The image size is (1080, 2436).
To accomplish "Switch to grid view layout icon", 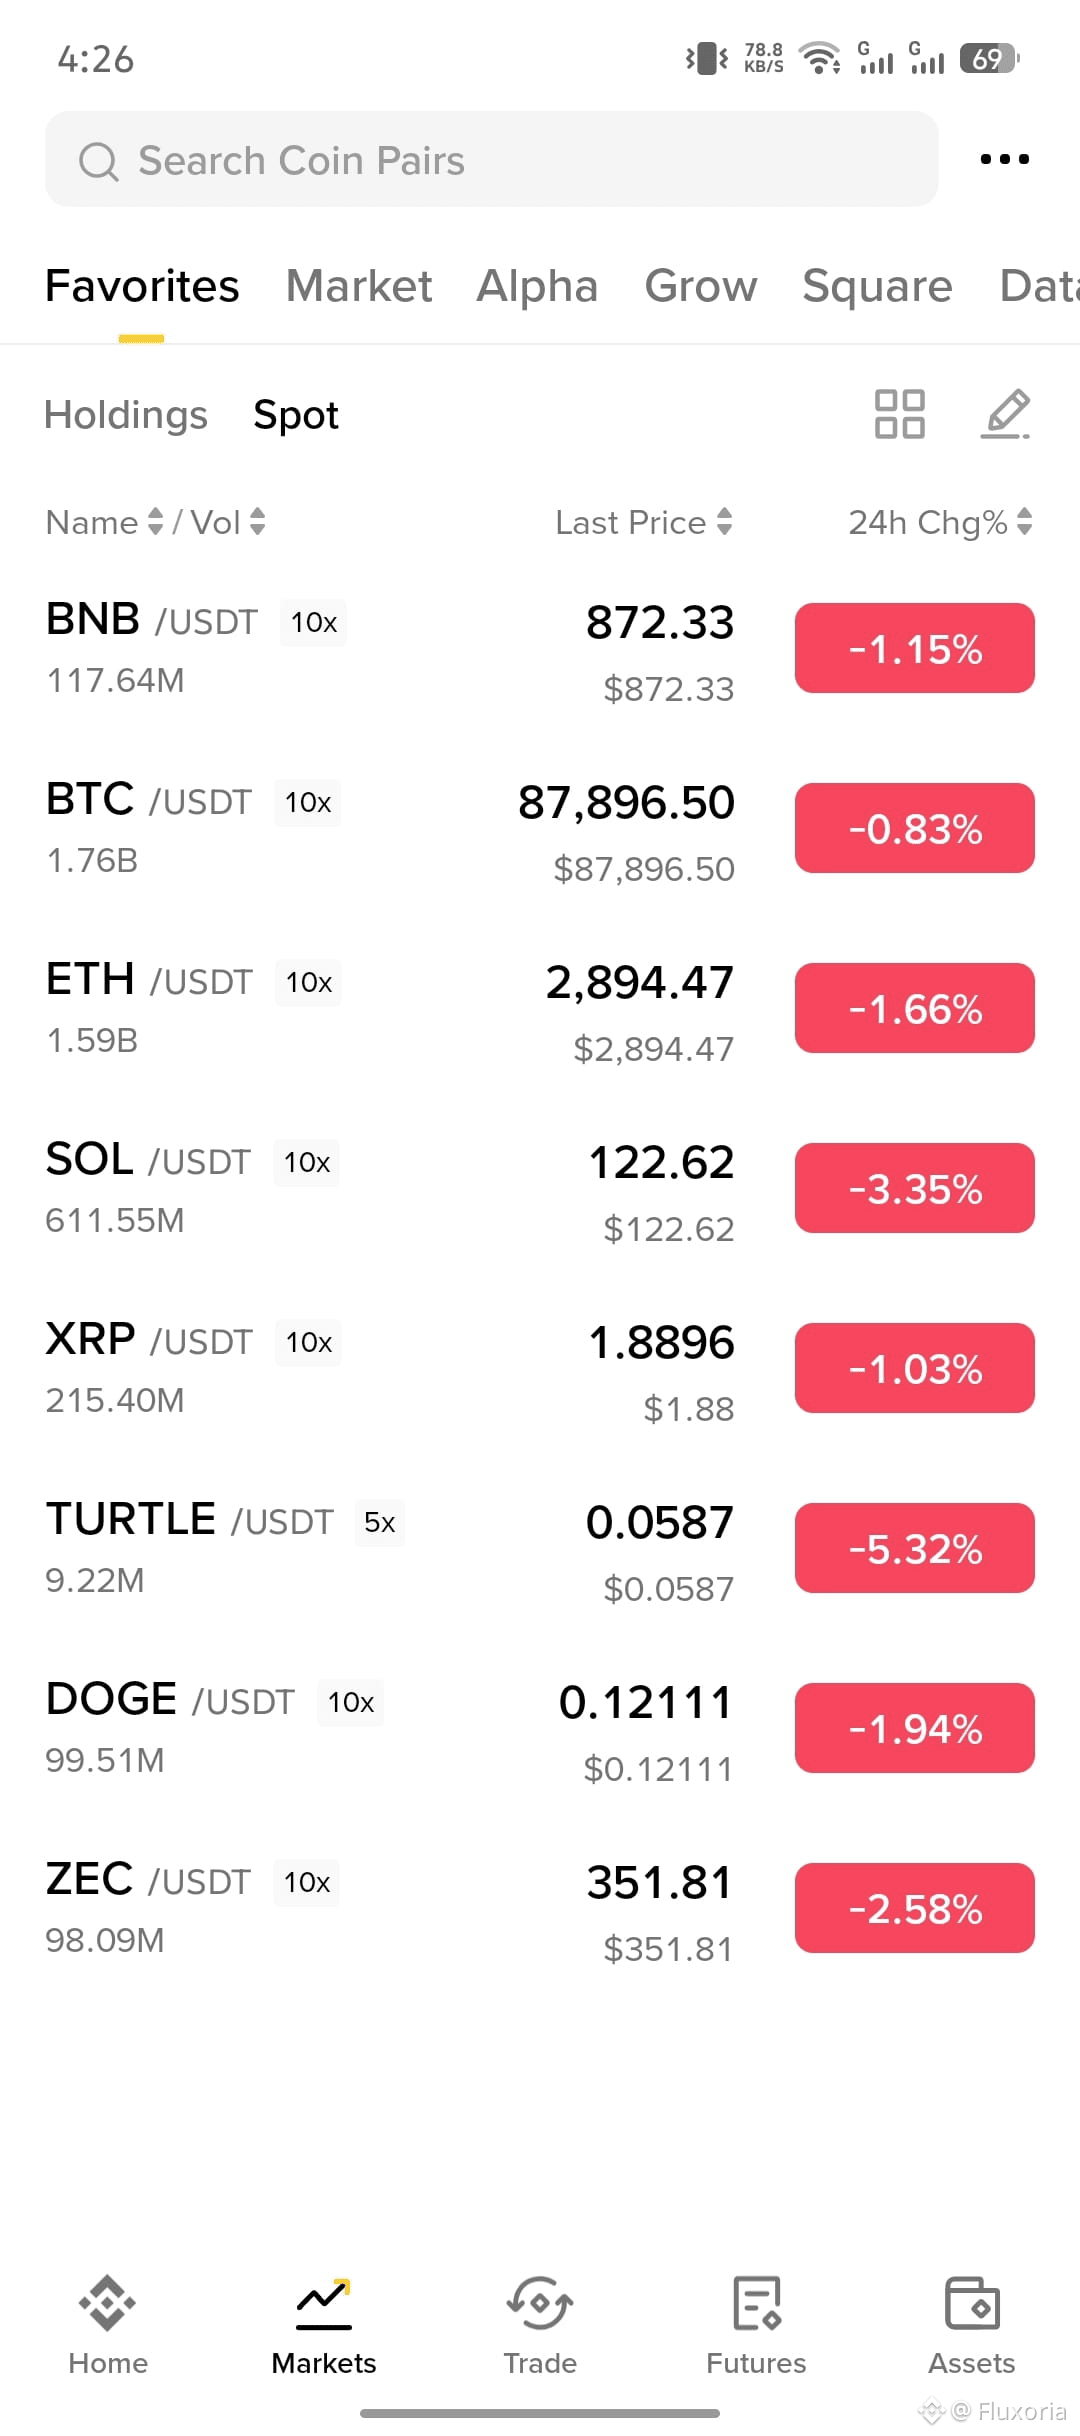I will (x=899, y=414).
